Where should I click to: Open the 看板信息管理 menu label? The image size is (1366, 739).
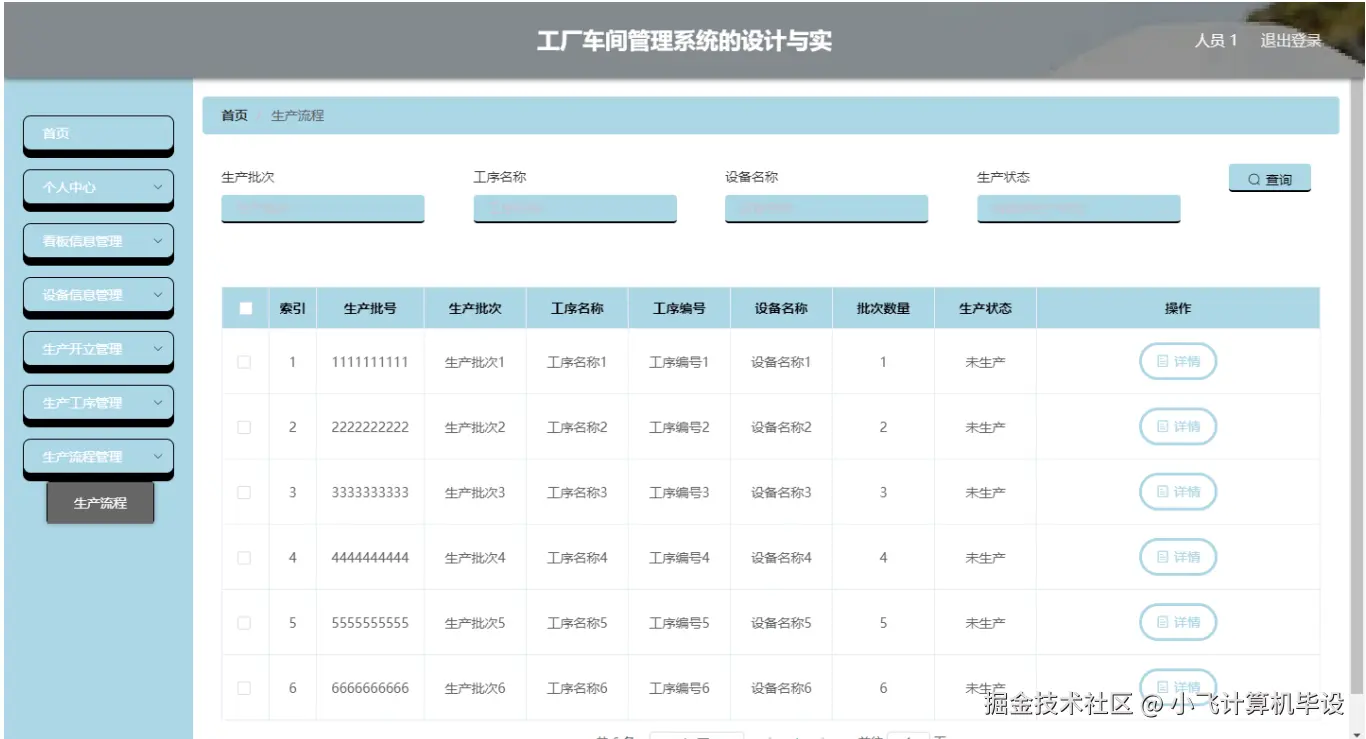pyautogui.click(x=82, y=241)
